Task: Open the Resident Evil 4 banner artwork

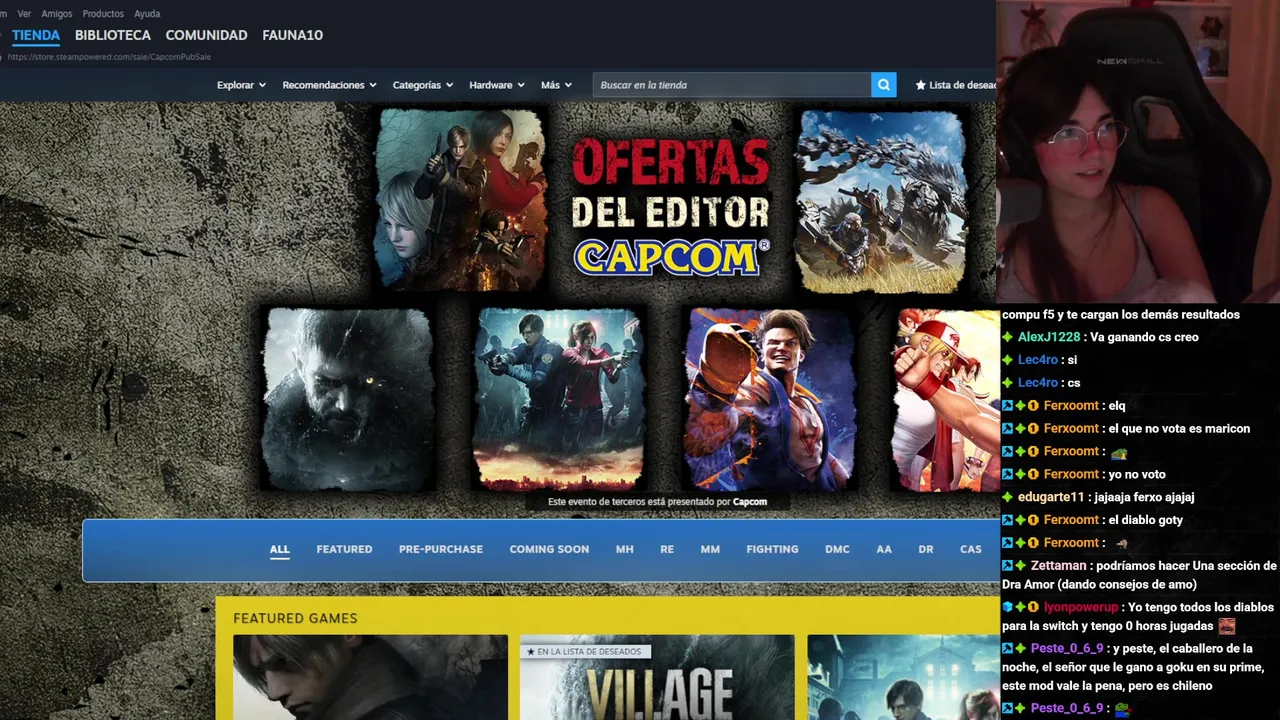Action: coord(461,199)
